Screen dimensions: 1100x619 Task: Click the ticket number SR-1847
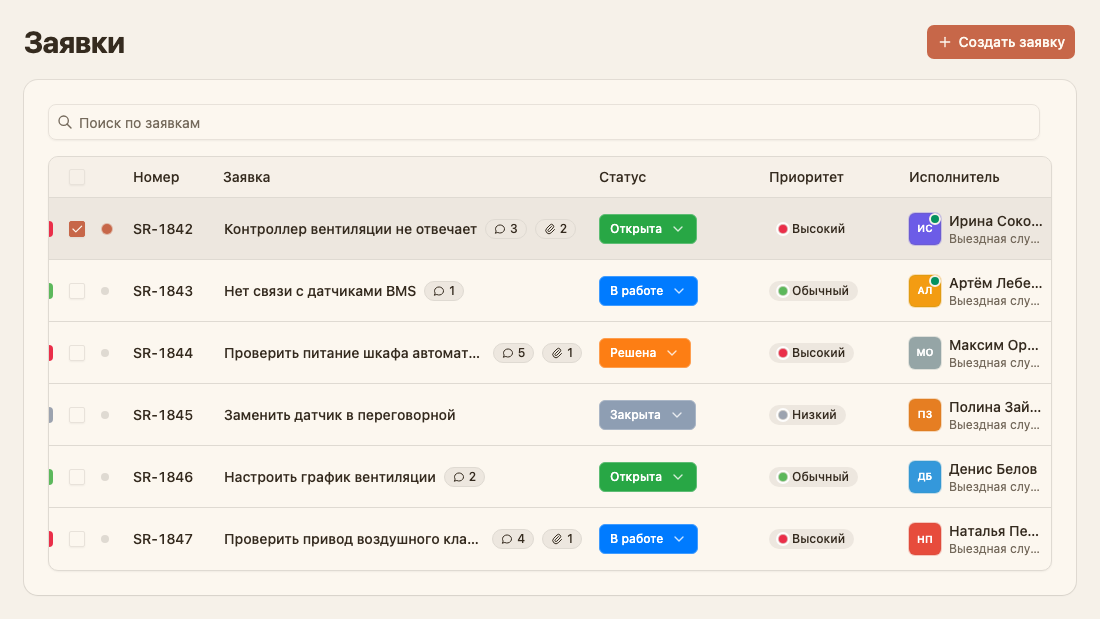[163, 539]
